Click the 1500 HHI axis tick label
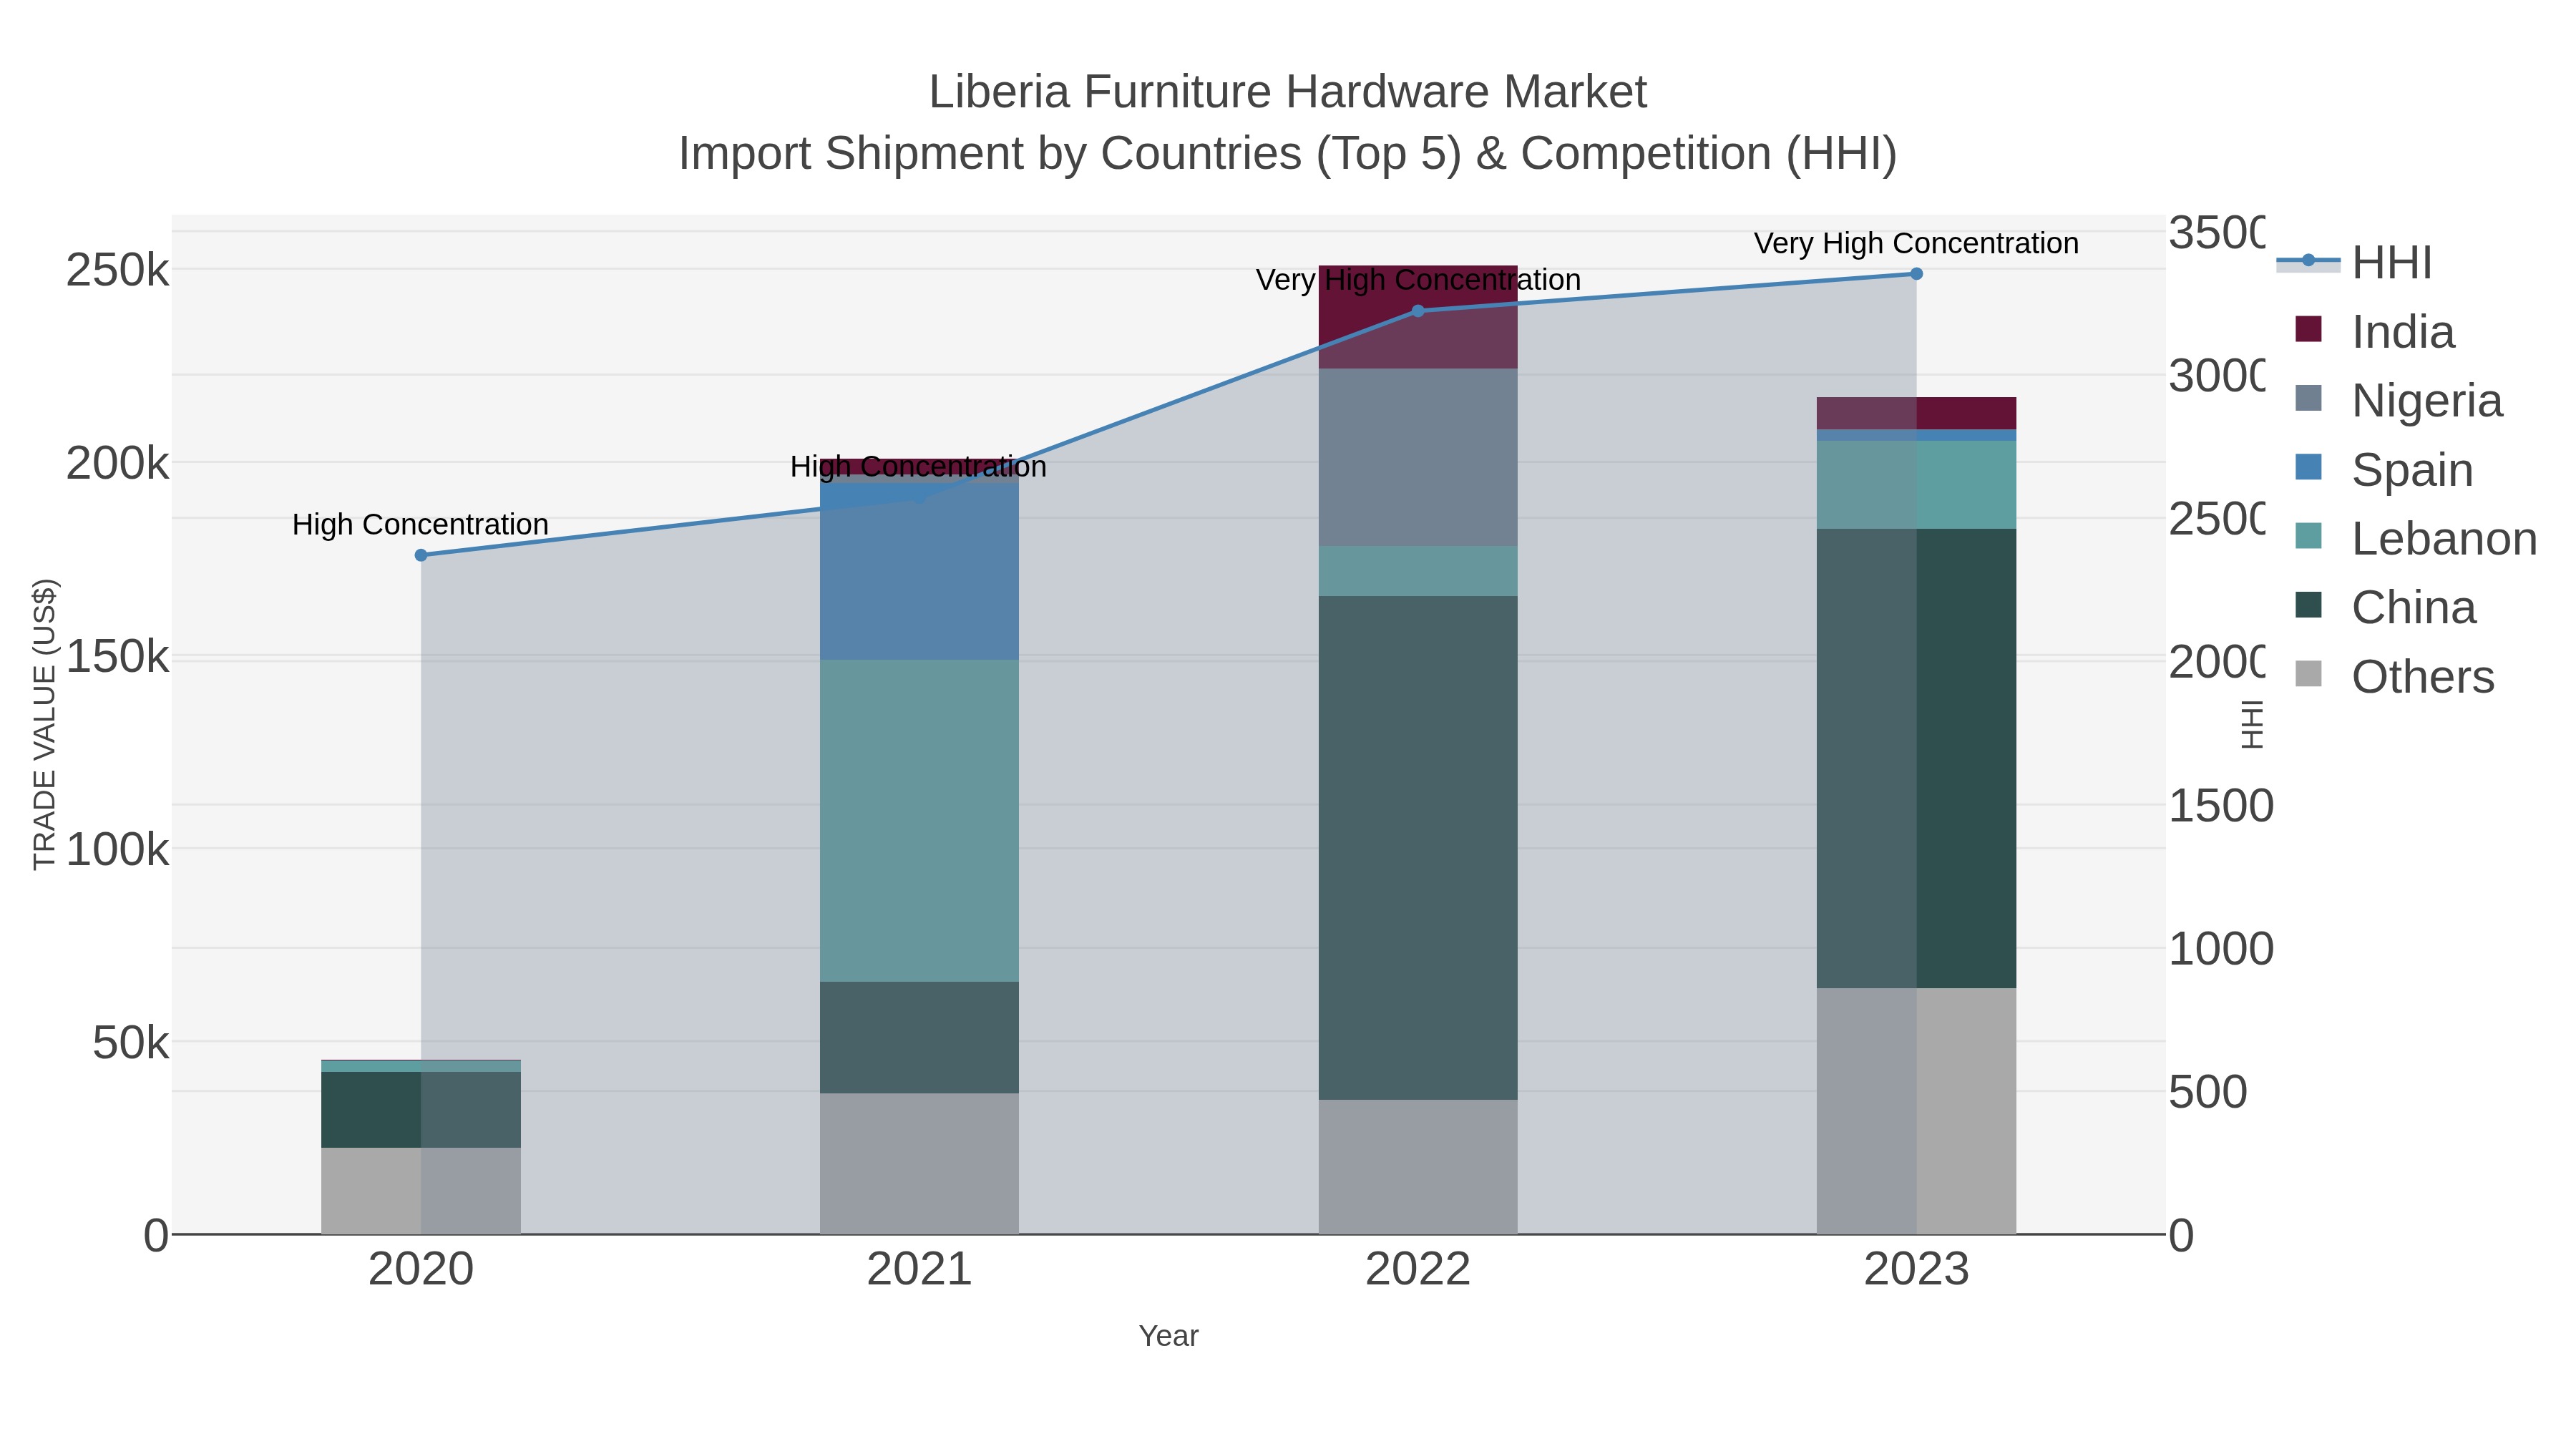The width and height of the screenshot is (2576, 1449). point(2221,806)
